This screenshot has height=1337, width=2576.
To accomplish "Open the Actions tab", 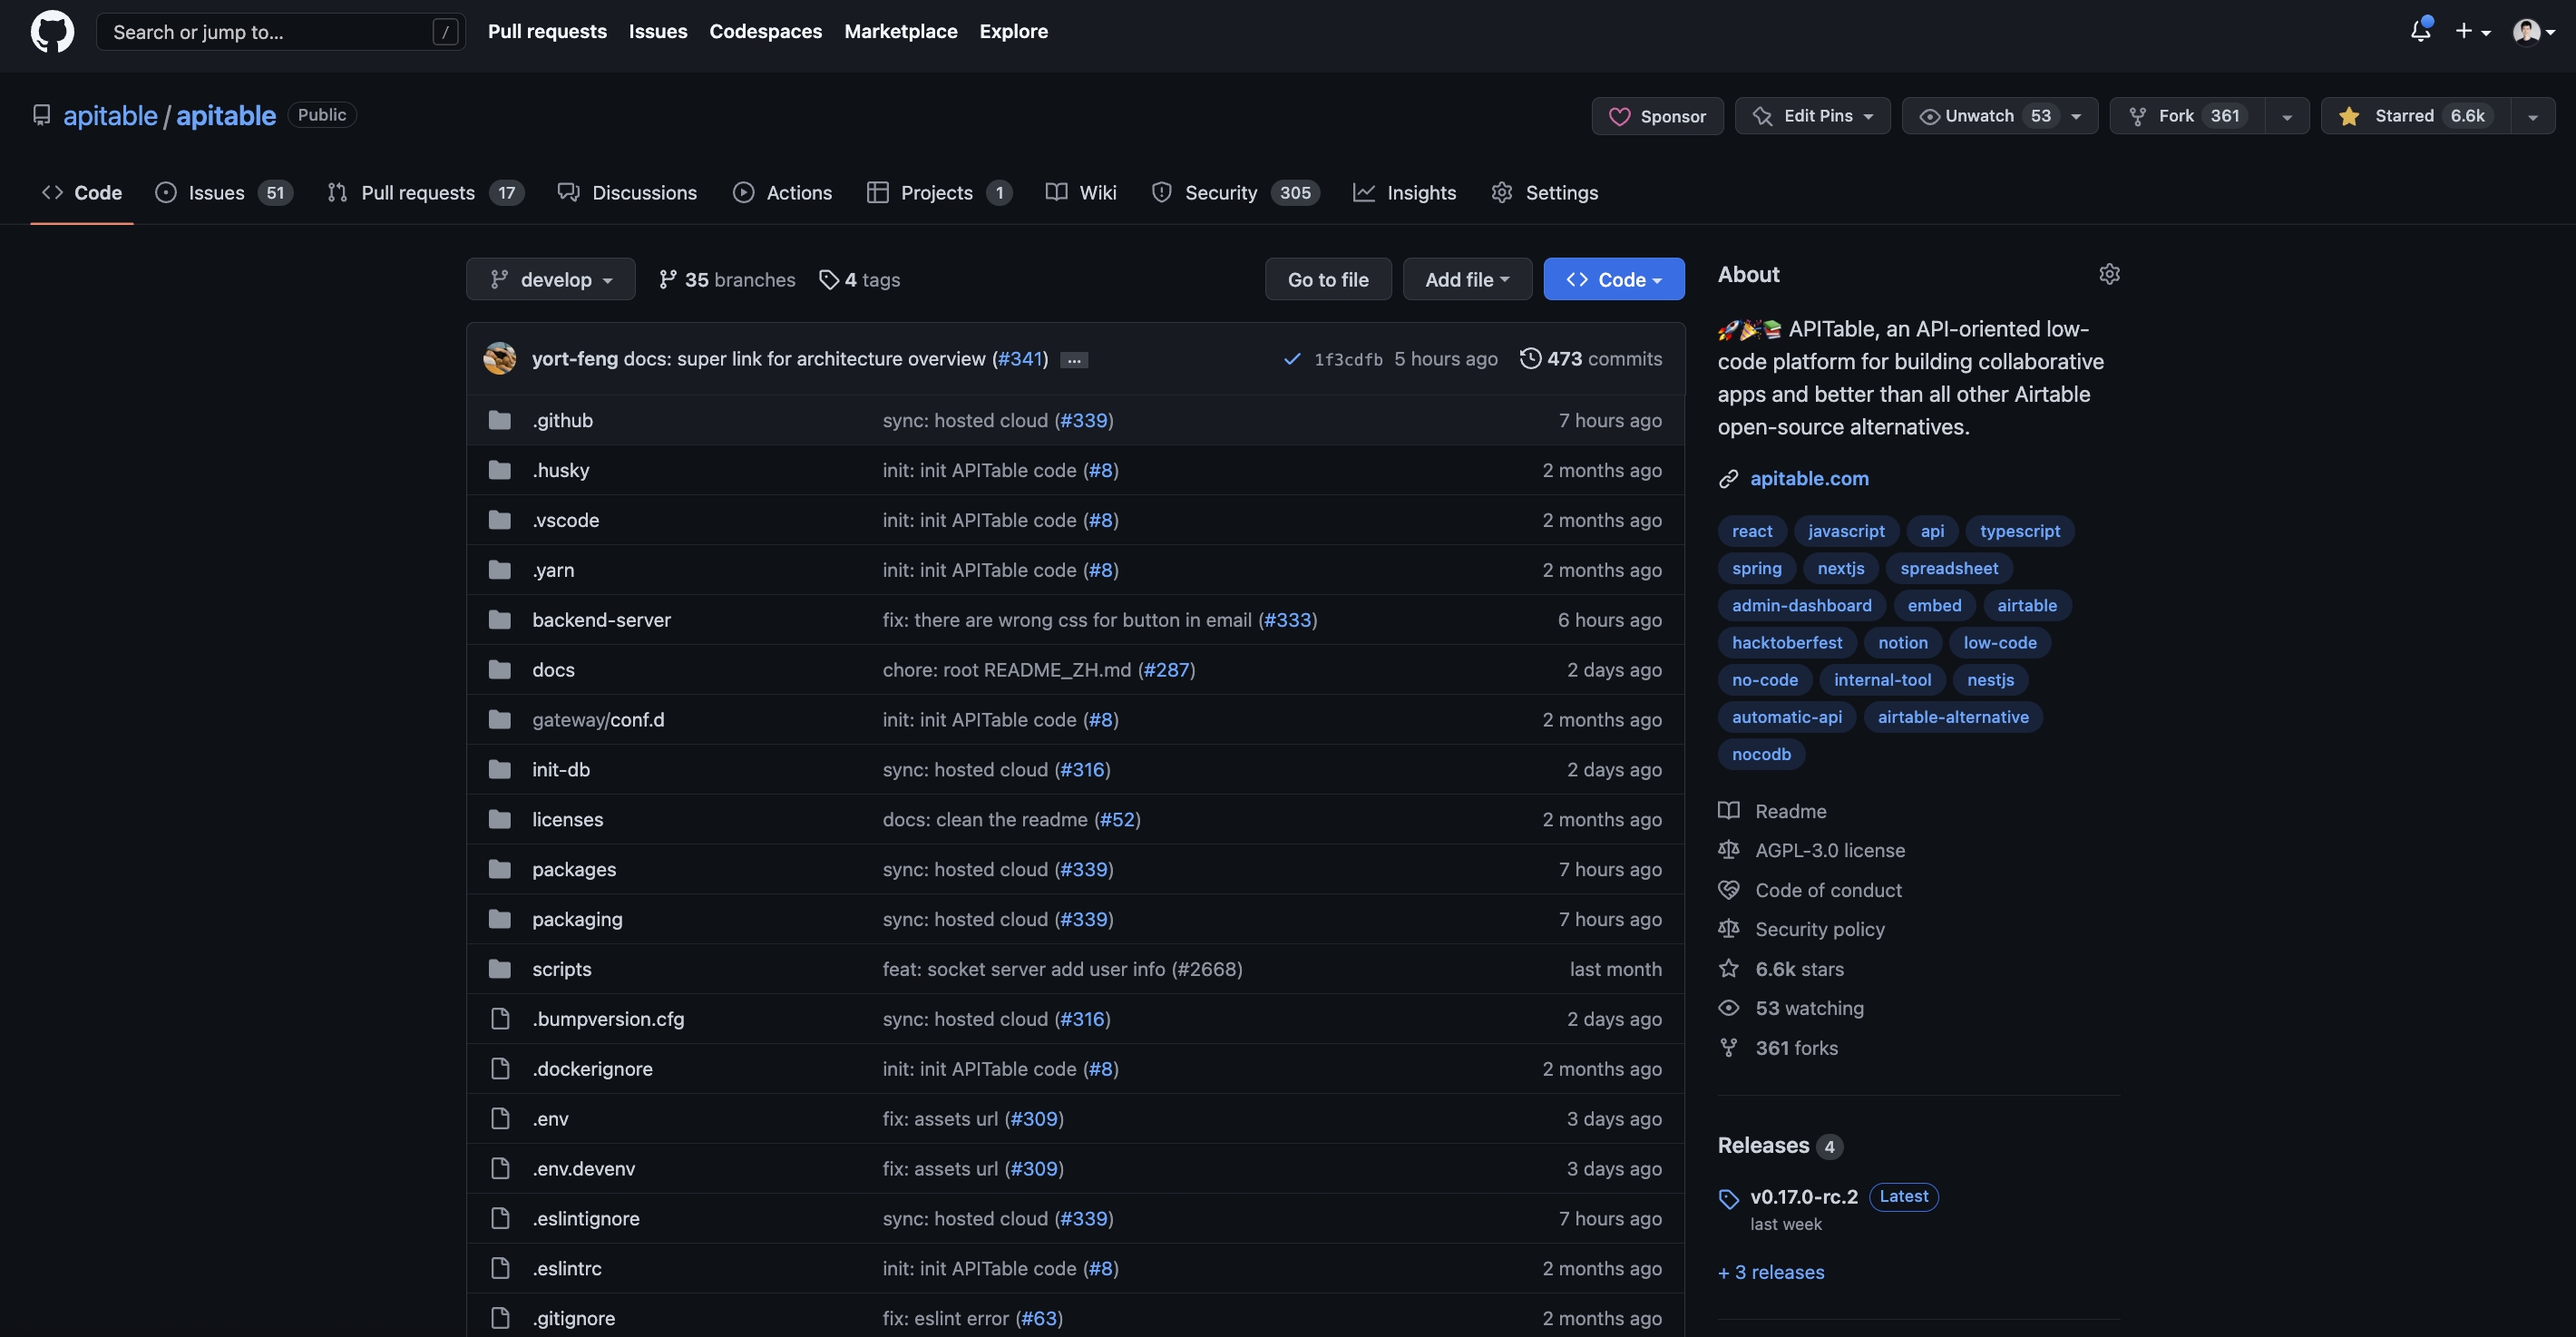I will click(782, 193).
